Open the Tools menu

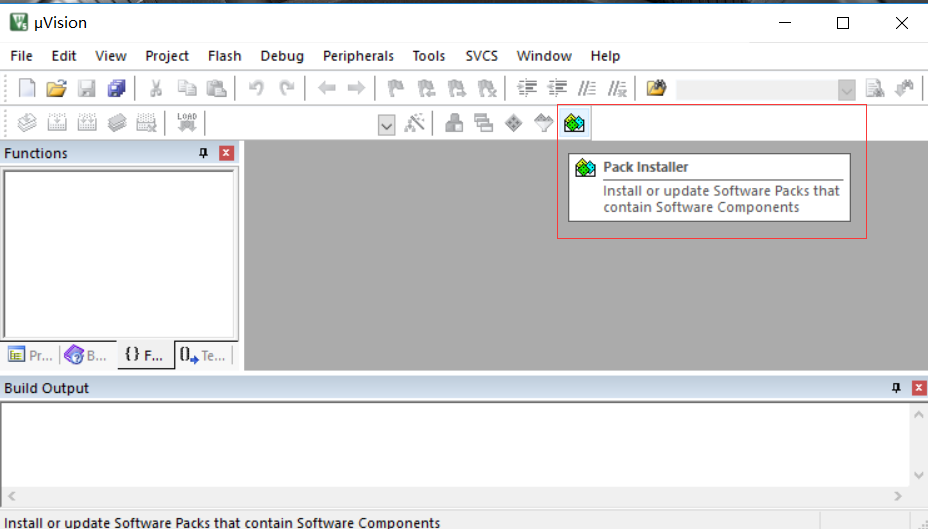pyautogui.click(x=428, y=56)
